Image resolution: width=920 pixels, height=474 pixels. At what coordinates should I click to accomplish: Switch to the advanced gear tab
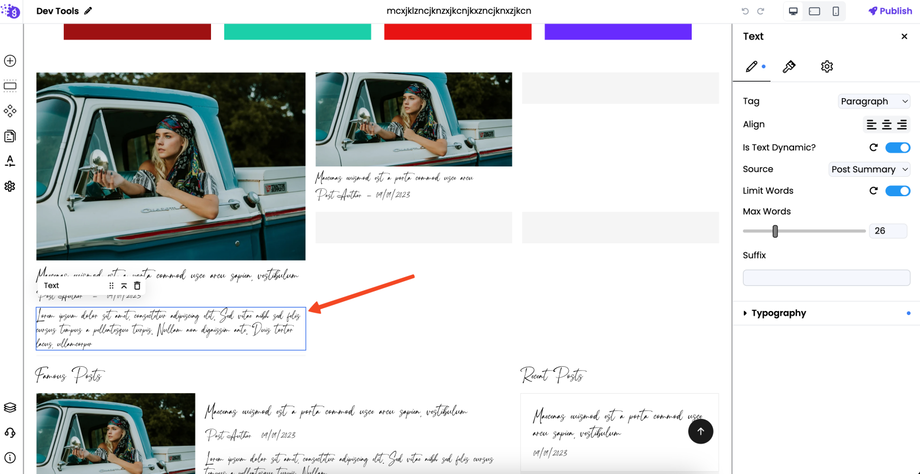[x=827, y=67]
